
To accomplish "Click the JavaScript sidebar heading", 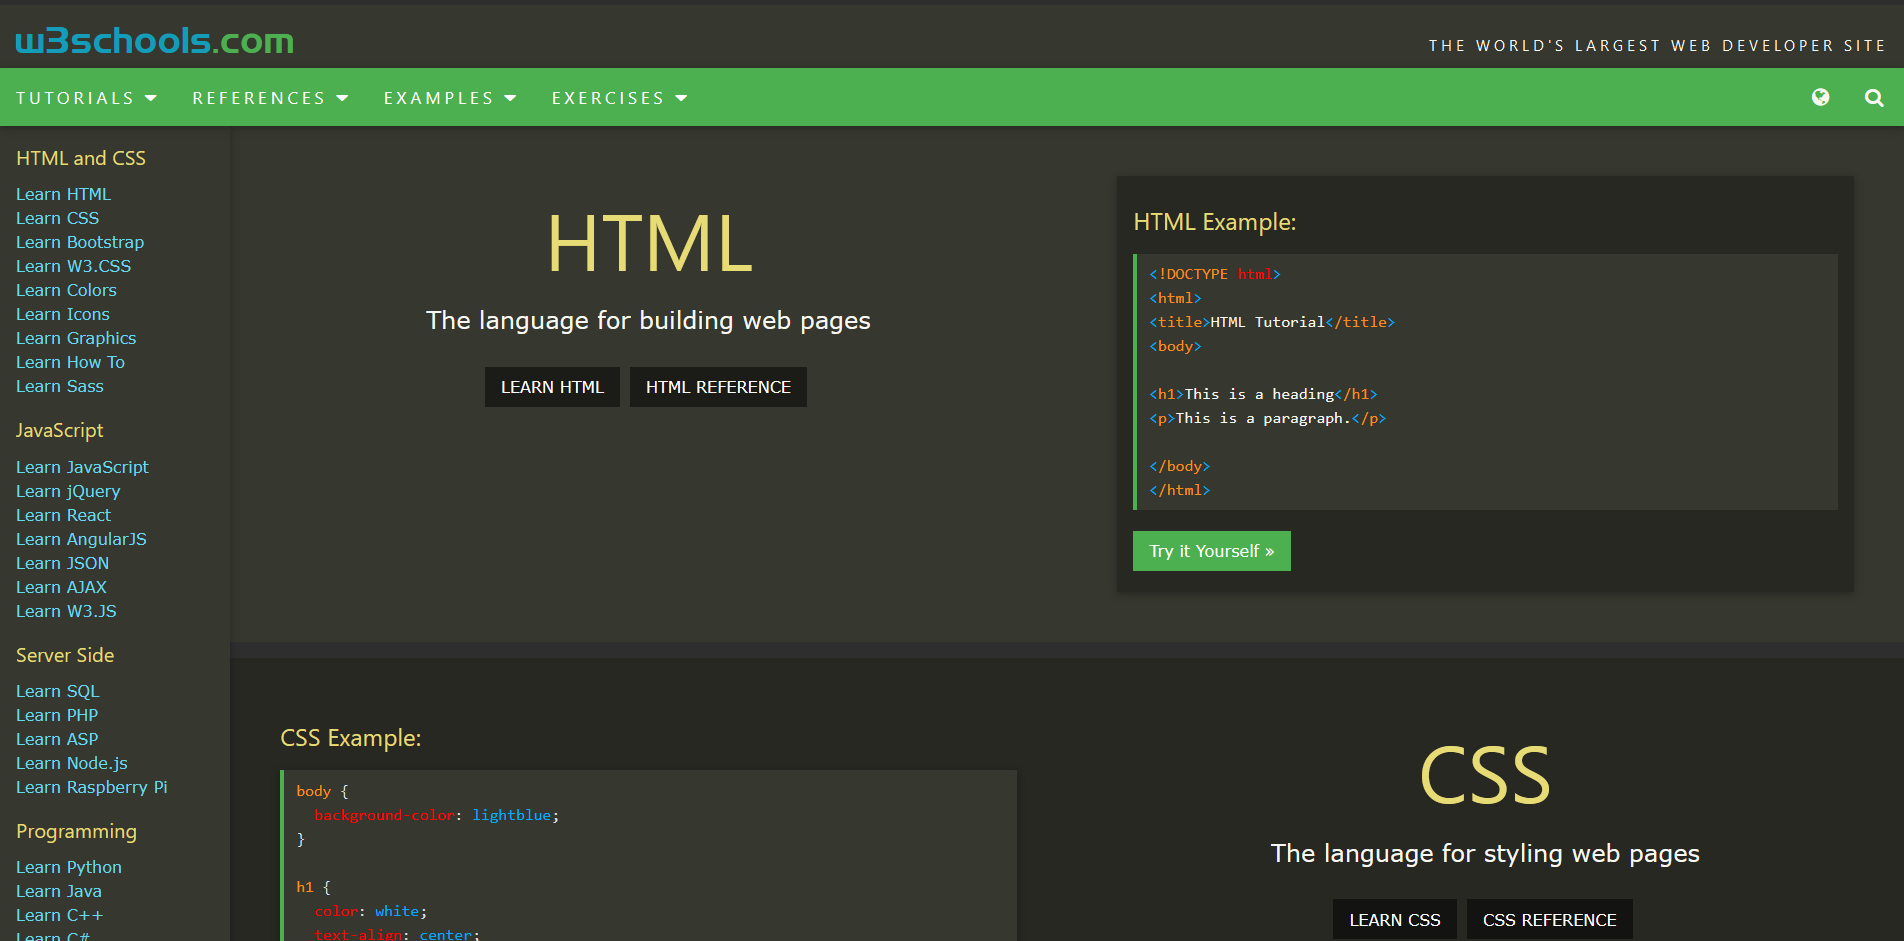I will click(x=60, y=430).
